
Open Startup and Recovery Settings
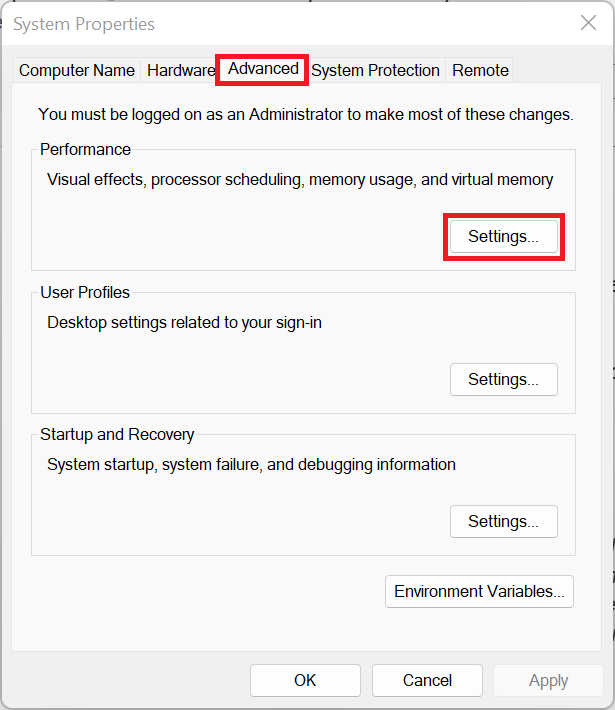pos(504,521)
